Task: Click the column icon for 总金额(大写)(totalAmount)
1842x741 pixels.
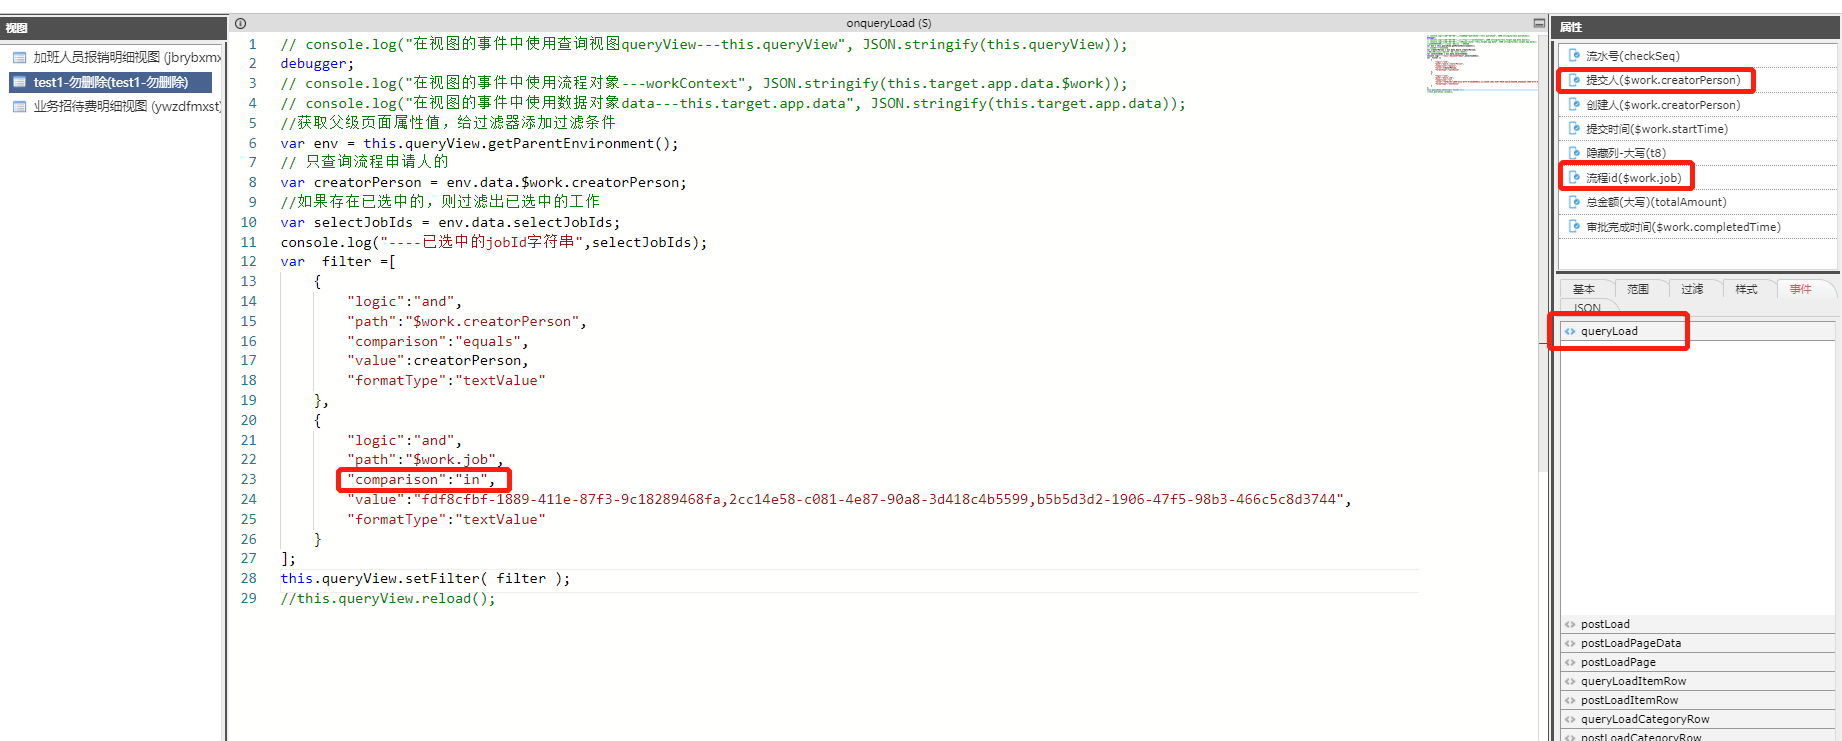Action: click(1574, 202)
